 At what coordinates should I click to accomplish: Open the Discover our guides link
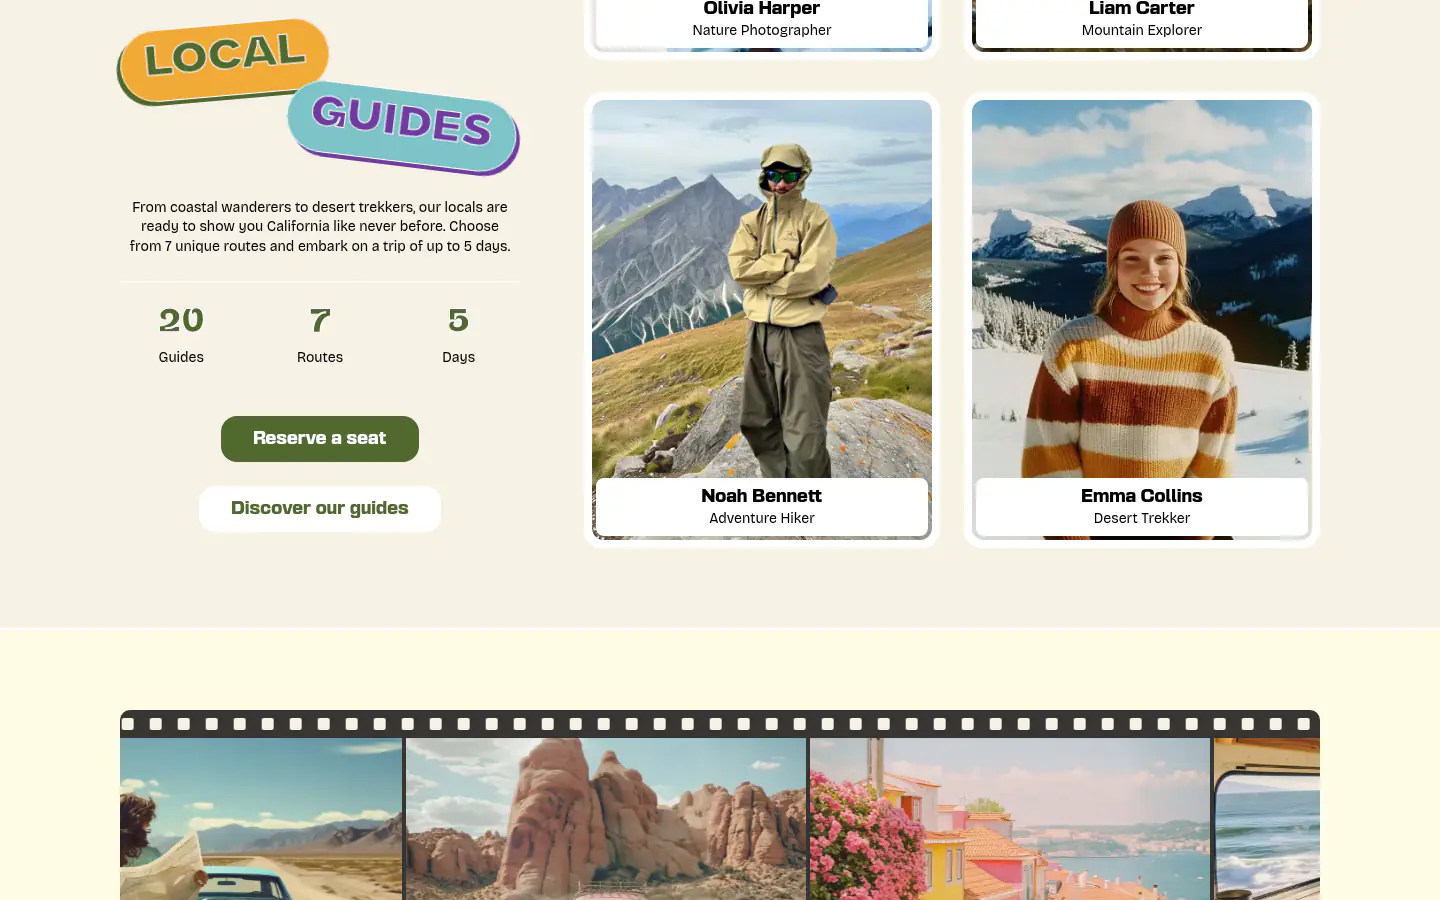click(320, 509)
